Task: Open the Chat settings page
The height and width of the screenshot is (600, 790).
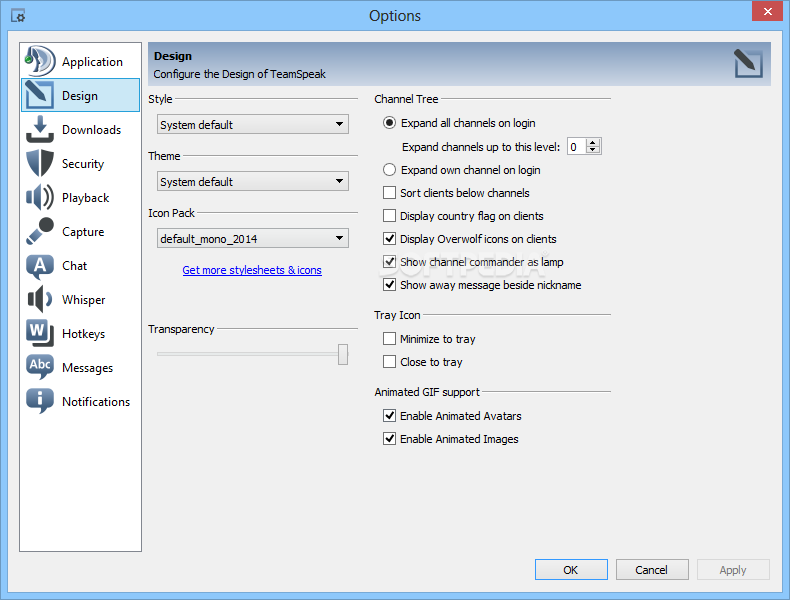Action: 81,265
